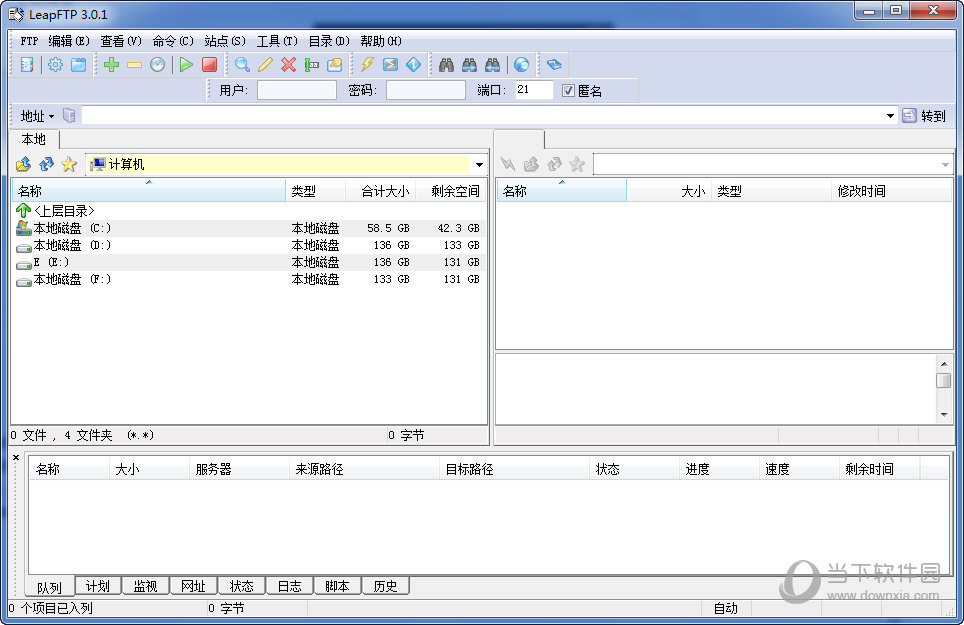Image resolution: width=964 pixels, height=625 pixels.
Task: Expand the 地址 label dropdown arrow
Action: point(52,117)
